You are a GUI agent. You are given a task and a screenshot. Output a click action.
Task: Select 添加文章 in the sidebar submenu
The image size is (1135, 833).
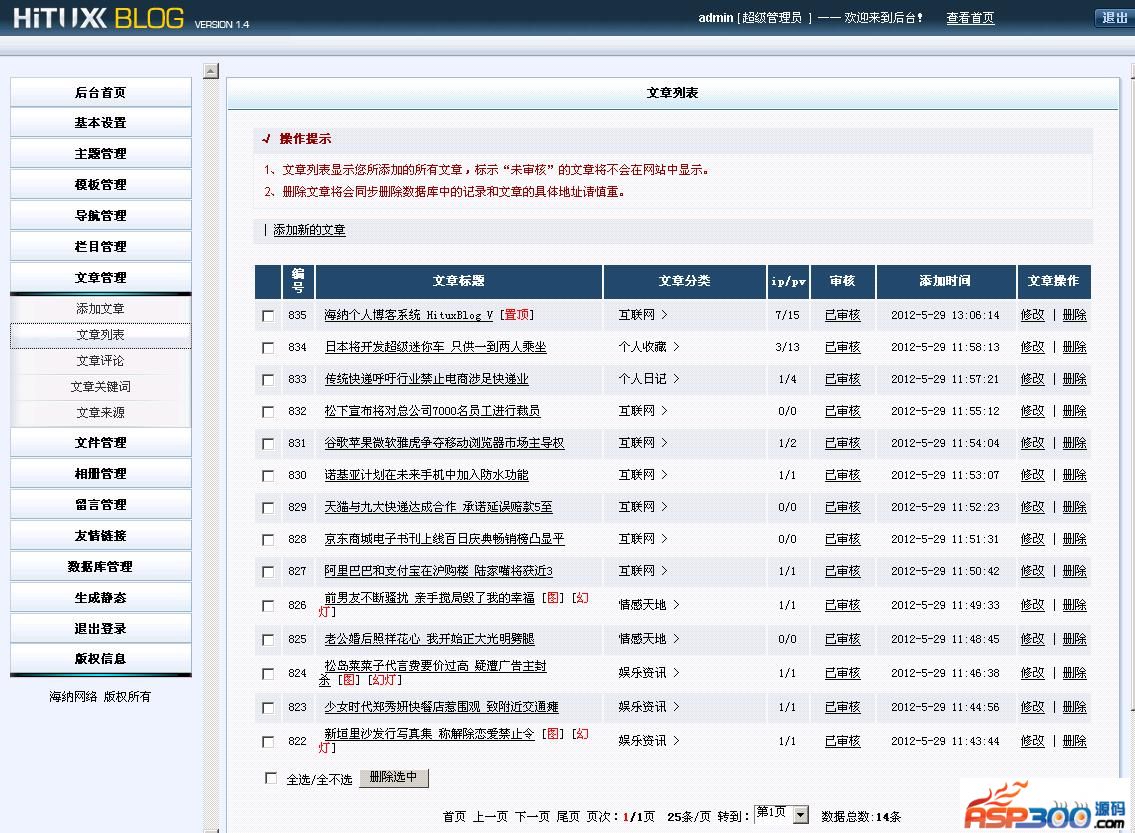coord(100,309)
